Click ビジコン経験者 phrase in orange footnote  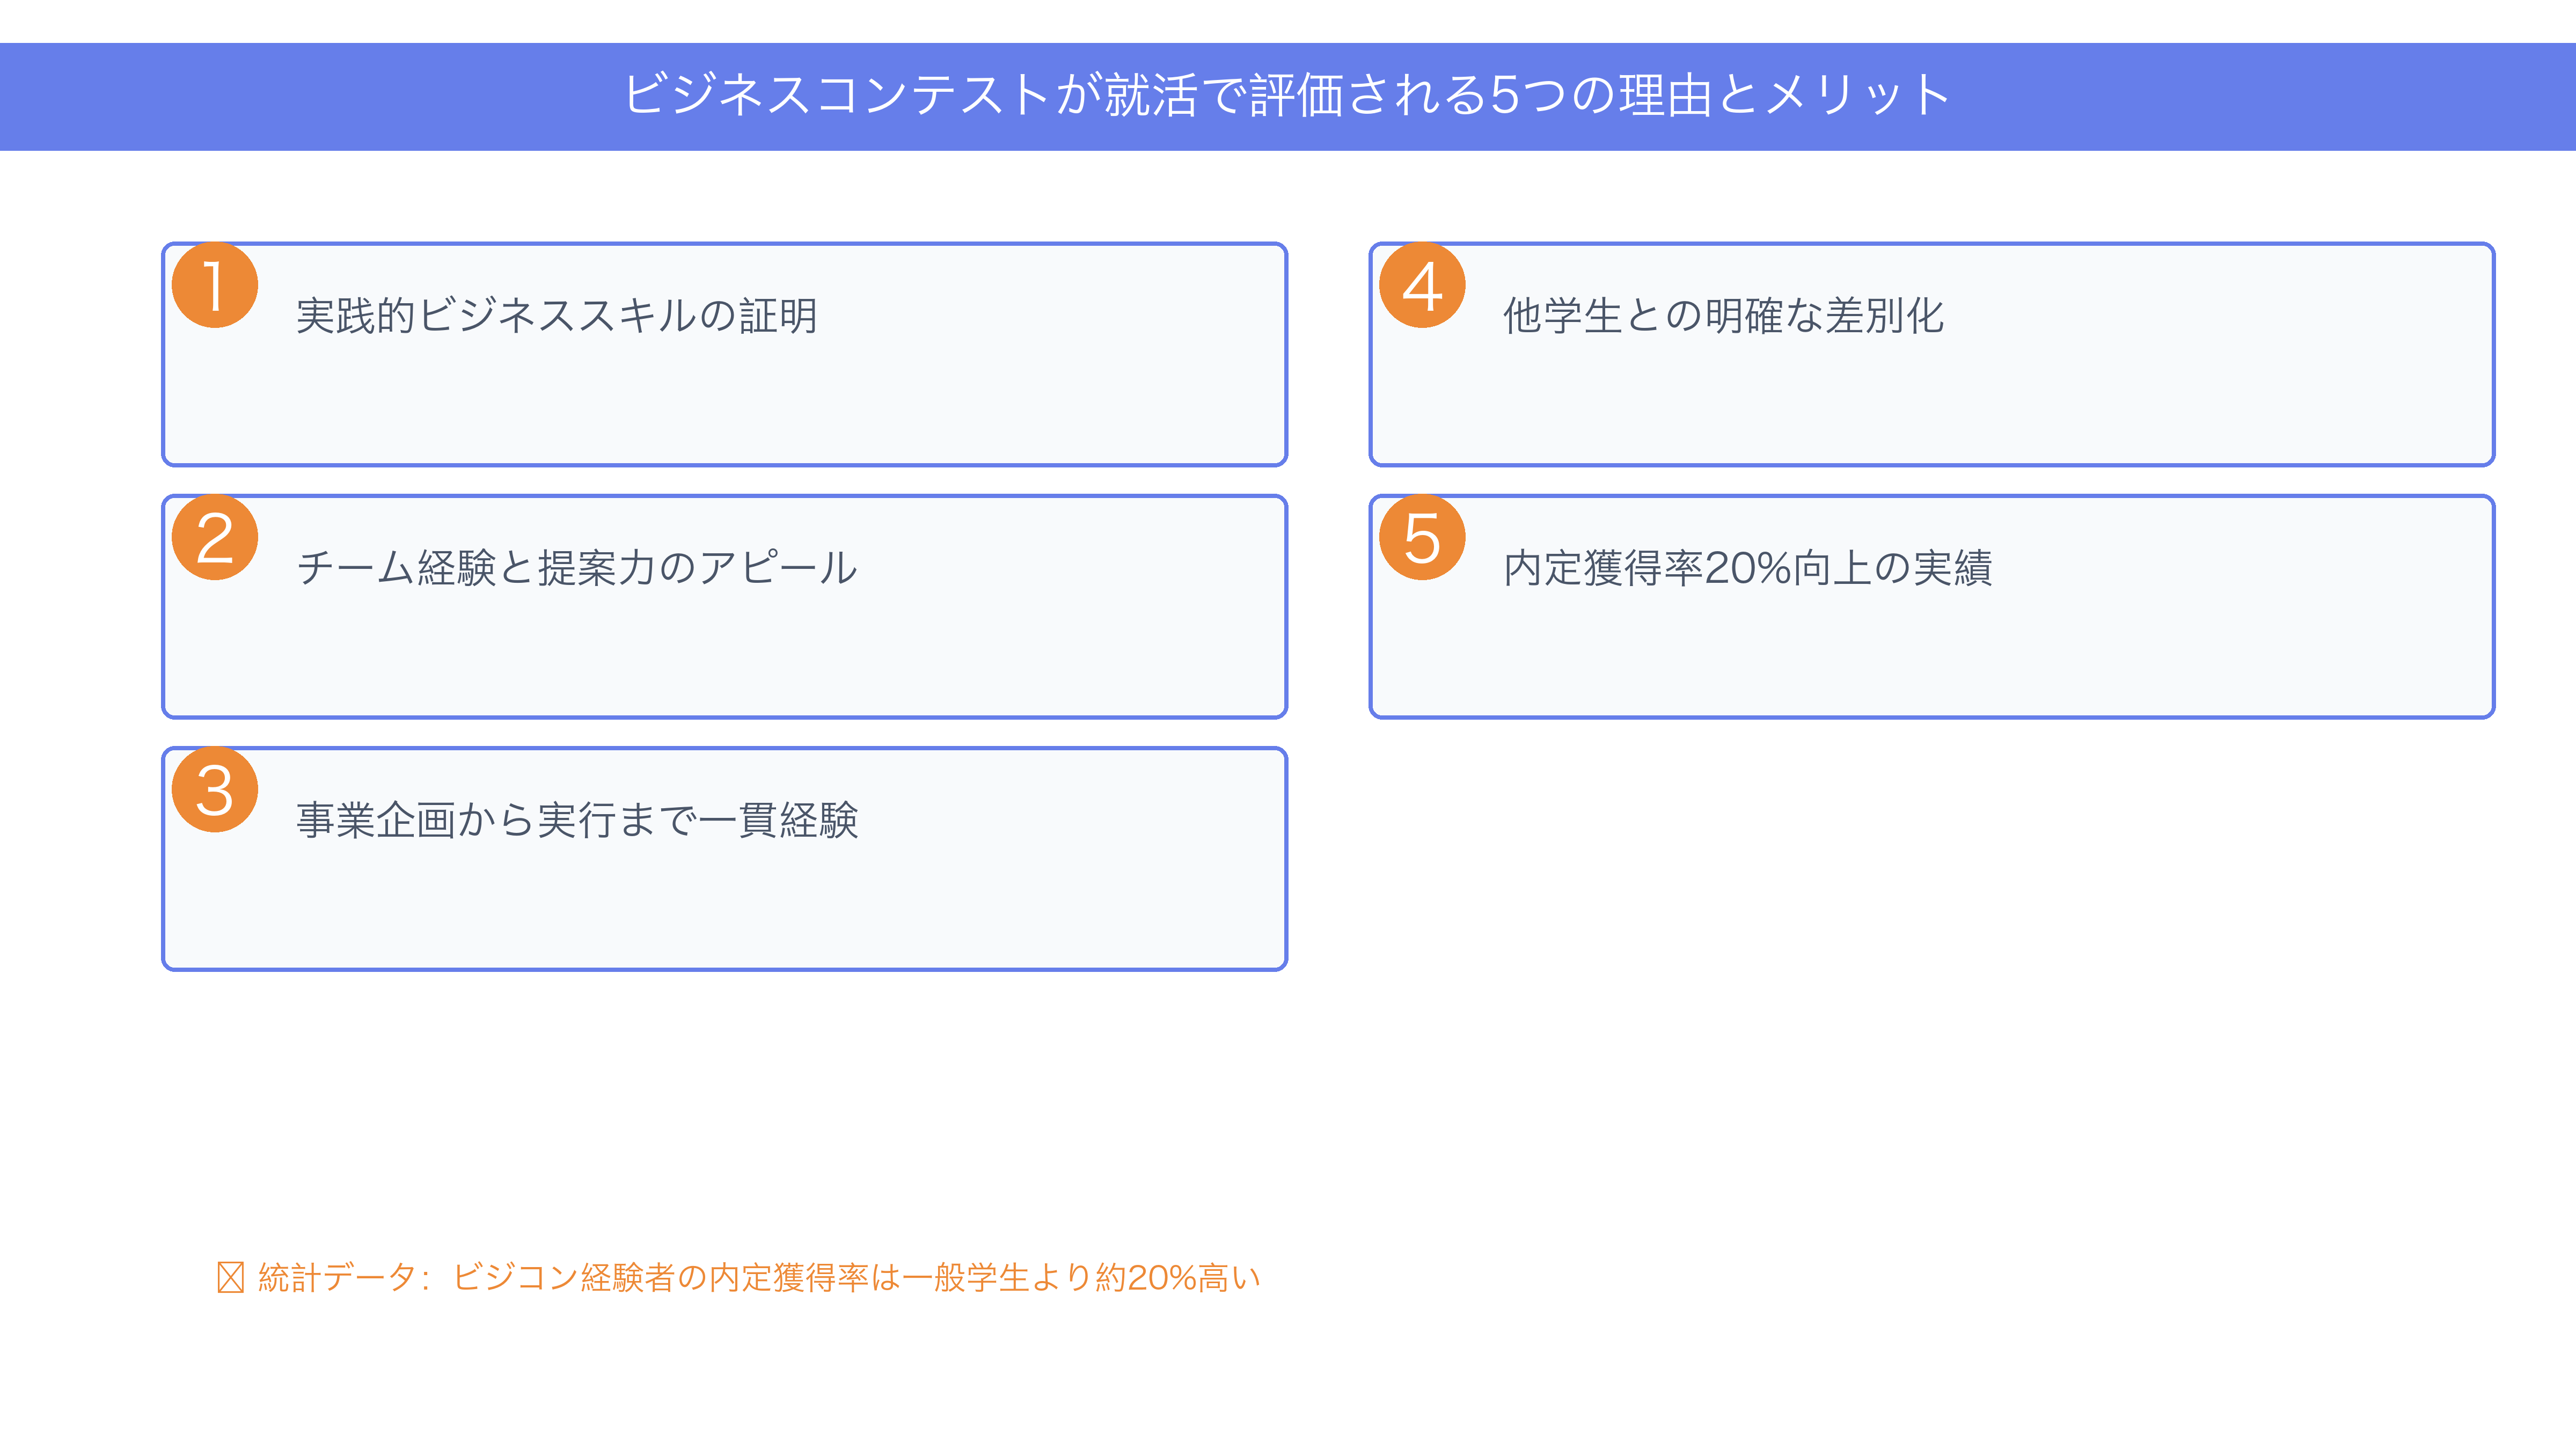click(x=564, y=1277)
